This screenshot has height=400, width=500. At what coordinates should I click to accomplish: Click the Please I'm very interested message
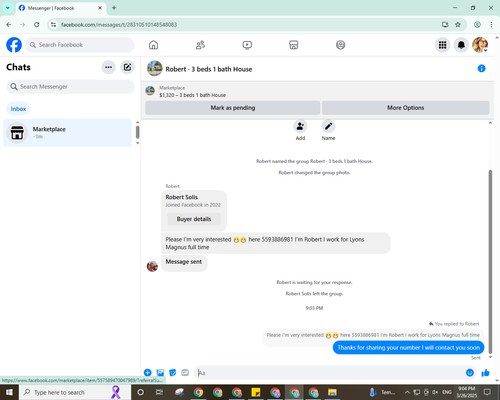click(x=275, y=243)
